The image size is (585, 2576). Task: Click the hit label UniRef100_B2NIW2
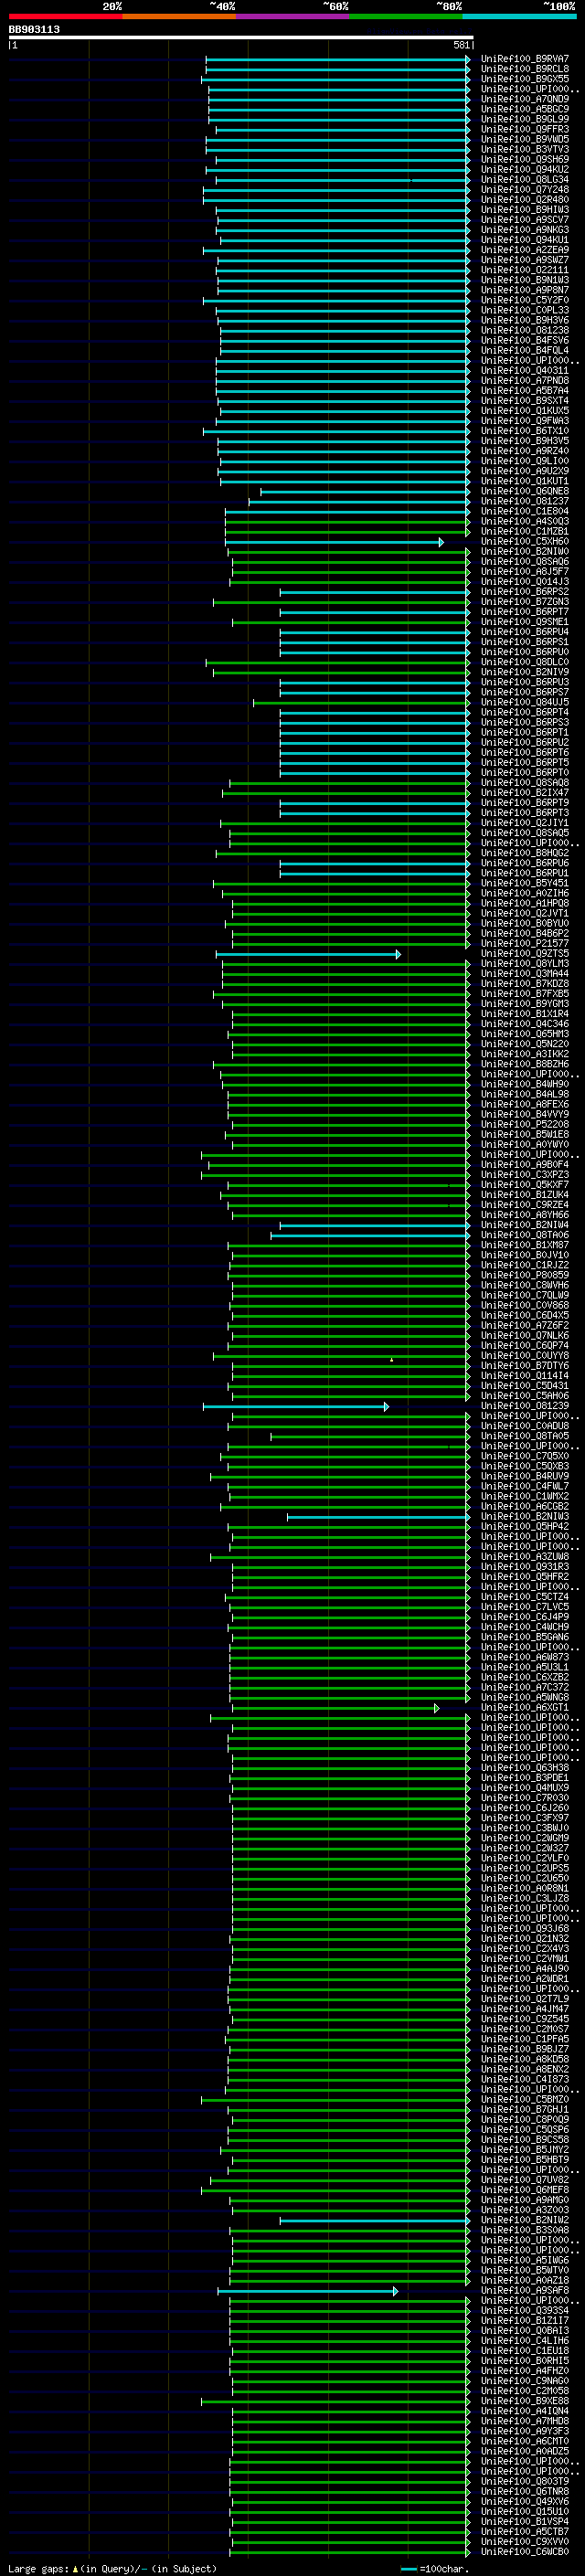click(x=525, y=2221)
